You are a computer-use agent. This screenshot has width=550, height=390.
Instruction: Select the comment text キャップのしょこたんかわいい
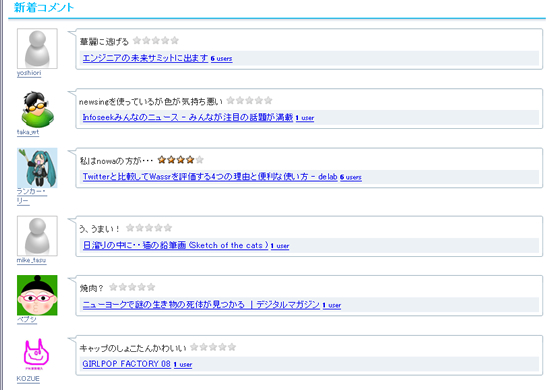[x=133, y=348]
